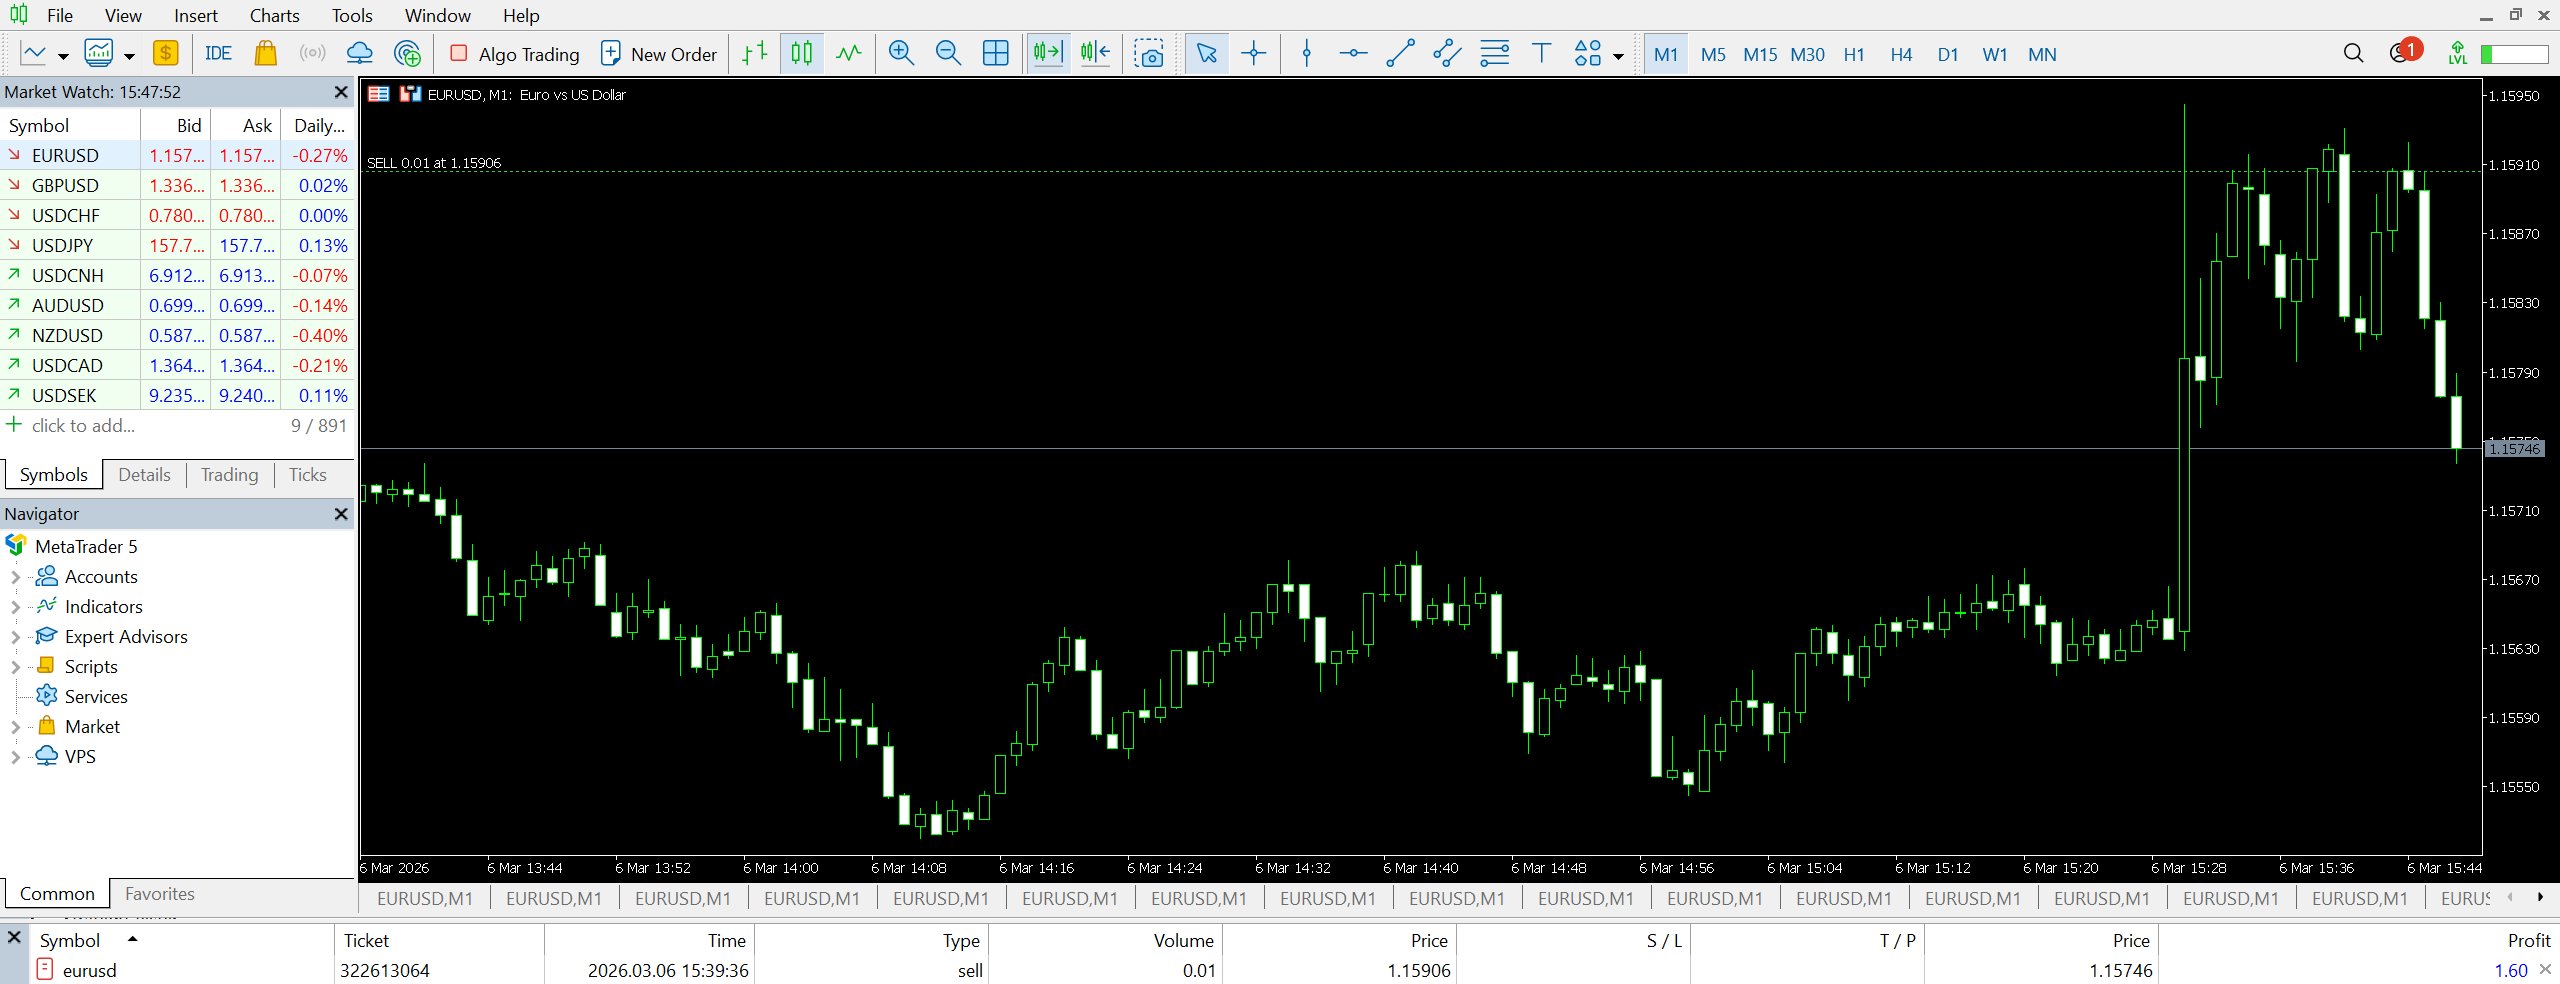Open the Insert menu
Viewport: 2560px width, 984px height.
click(x=196, y=15)
